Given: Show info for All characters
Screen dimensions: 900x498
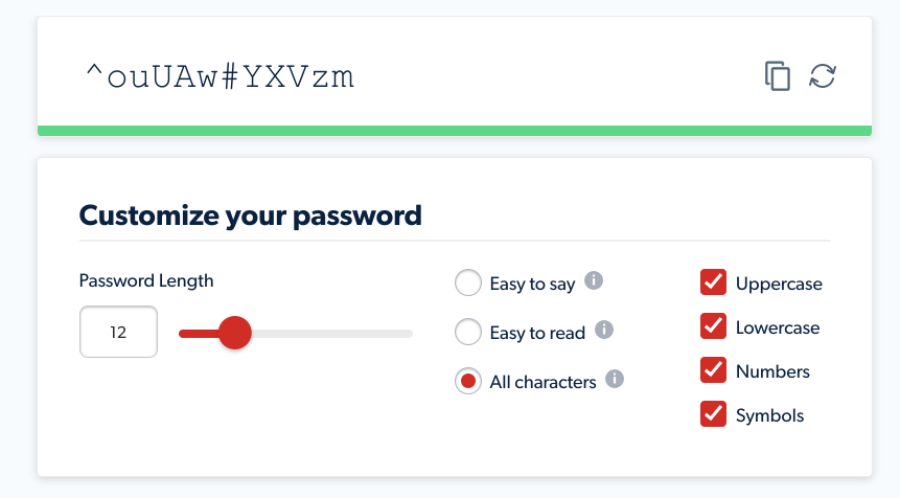Looking at the screenshot, I should pyautogui.click(x=614, y=379).
